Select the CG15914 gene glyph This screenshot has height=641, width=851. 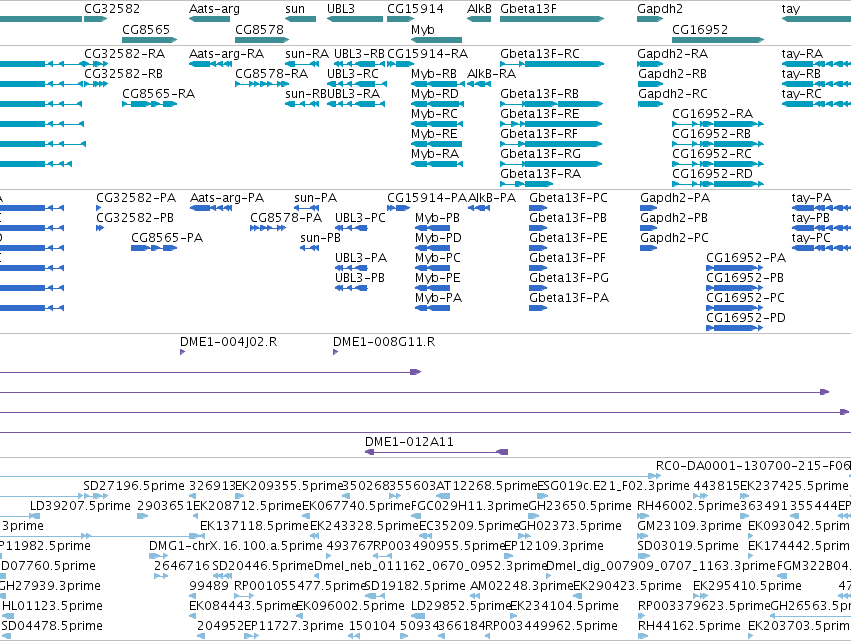[x=401, y=19]
